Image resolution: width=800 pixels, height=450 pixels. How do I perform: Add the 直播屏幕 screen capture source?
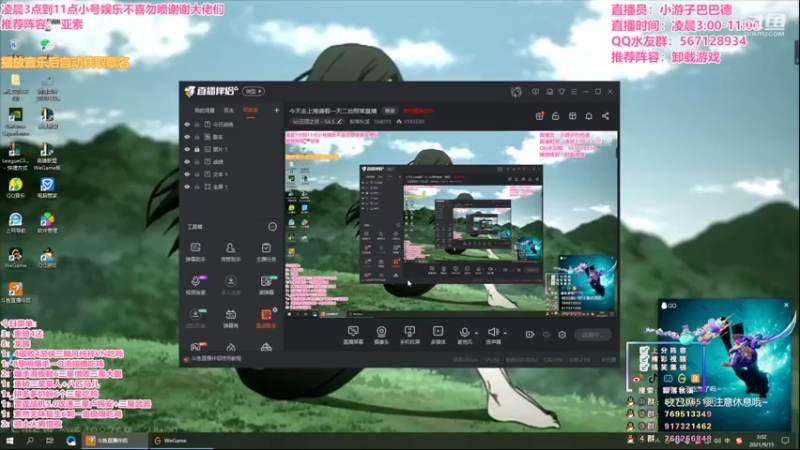tap(353, 335)
